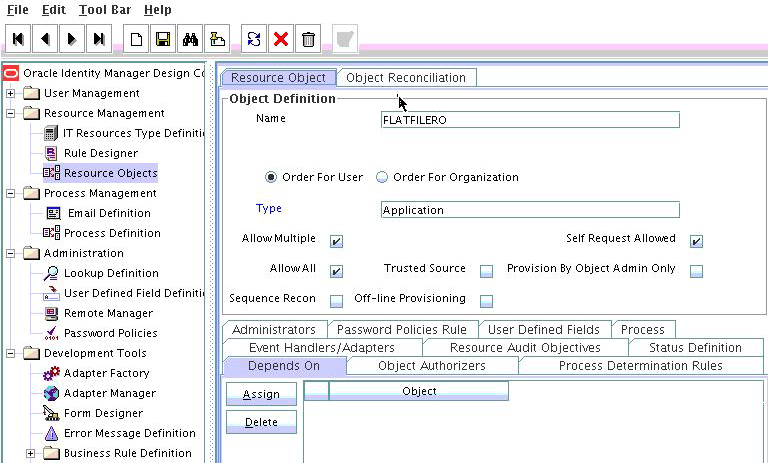Uncheck the Allow Multiple checkbox

point(336,241)
